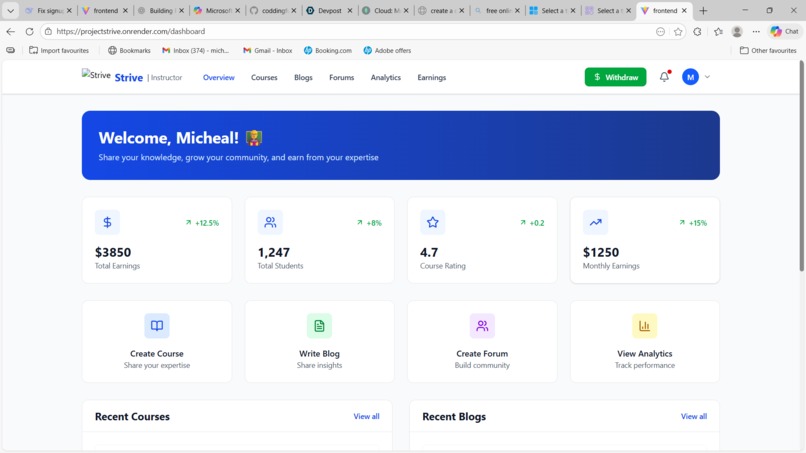Viewport: 806px width, 453px height.
Task: Close the Fix signup browser tab
Action: click(x=69, y=10)
